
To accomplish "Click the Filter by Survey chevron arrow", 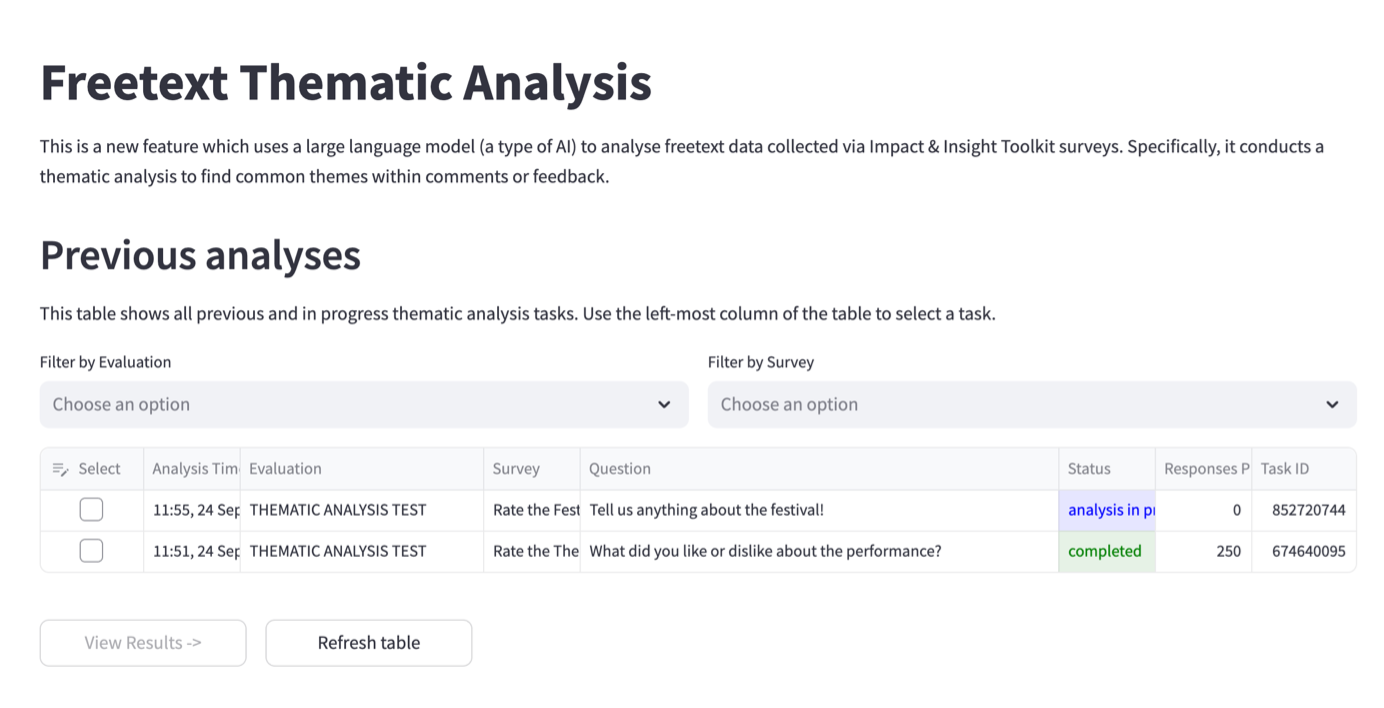I will [x=1332, y=404].
